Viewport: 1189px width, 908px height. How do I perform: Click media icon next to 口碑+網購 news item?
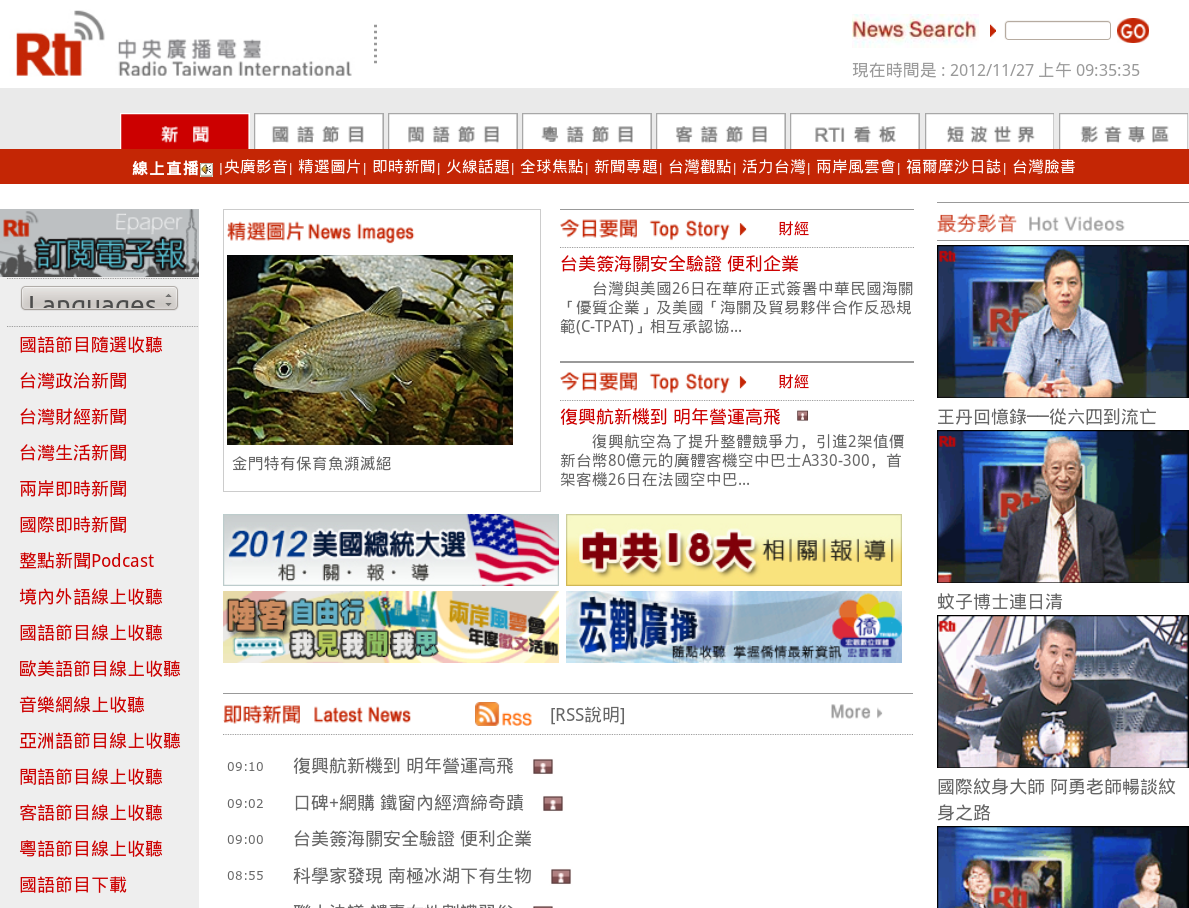pos(553,803)
